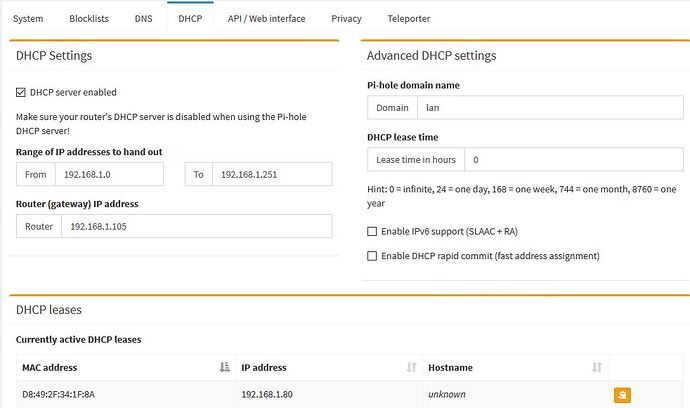Screen dimensions: 690x408
Task: Switch to the System tab
Action: pos(28,19)
